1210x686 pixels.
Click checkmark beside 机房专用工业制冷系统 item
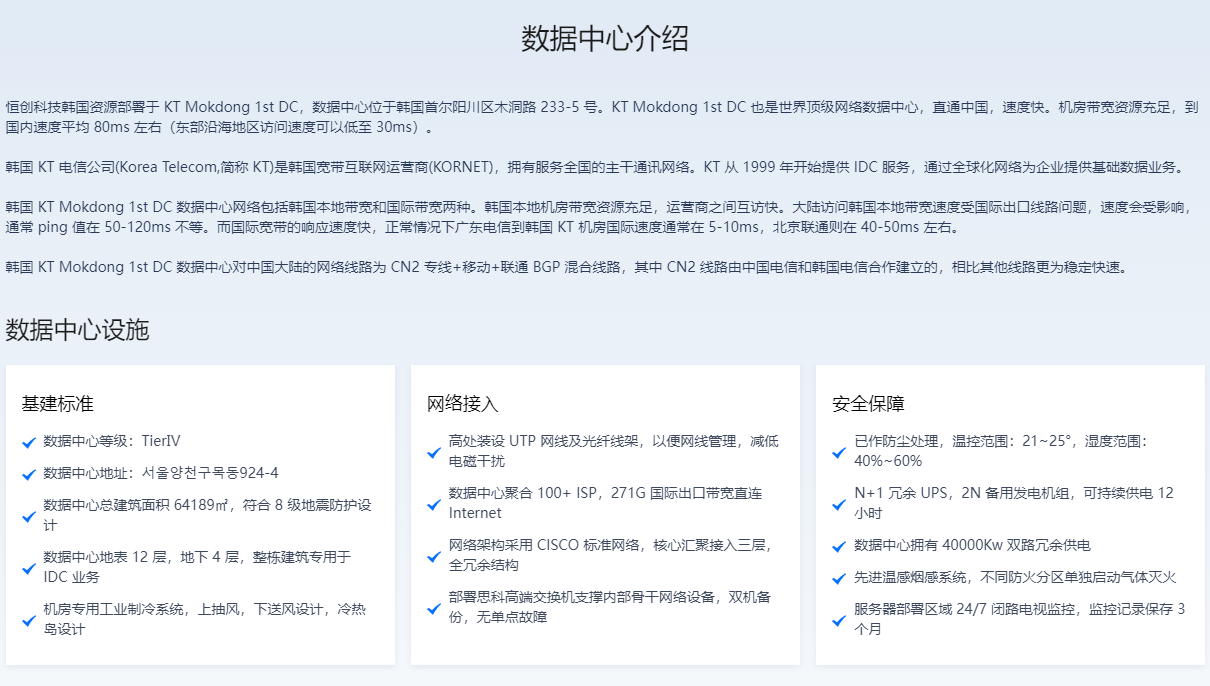point(29,619)
